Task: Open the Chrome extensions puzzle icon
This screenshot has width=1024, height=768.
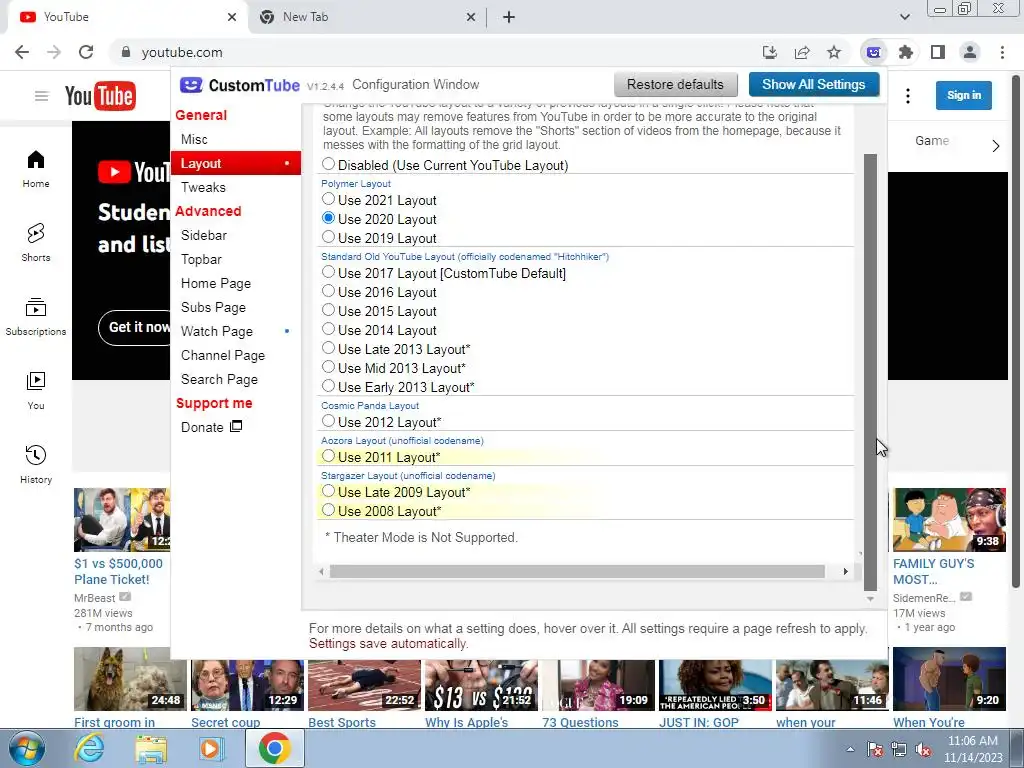Action: (906, 52)
